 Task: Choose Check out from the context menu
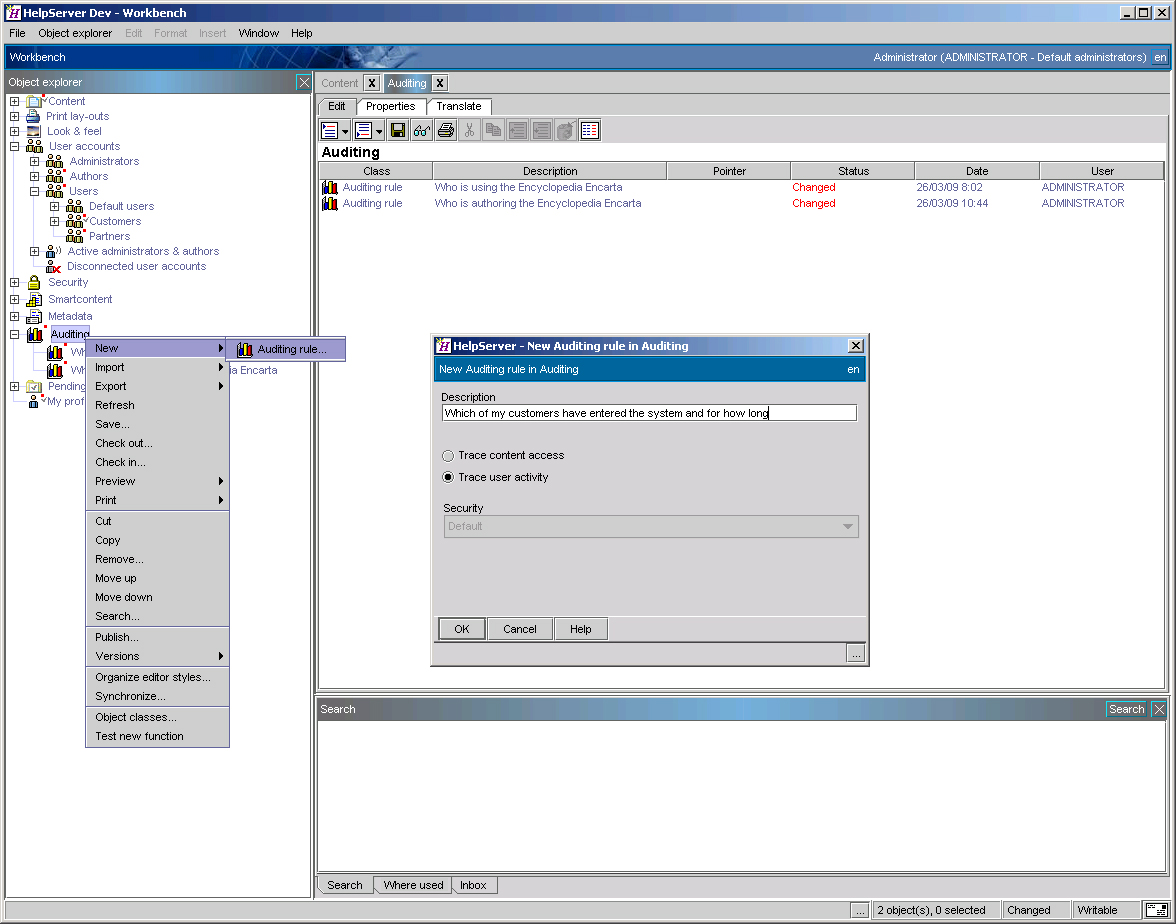tap(123, 443)
